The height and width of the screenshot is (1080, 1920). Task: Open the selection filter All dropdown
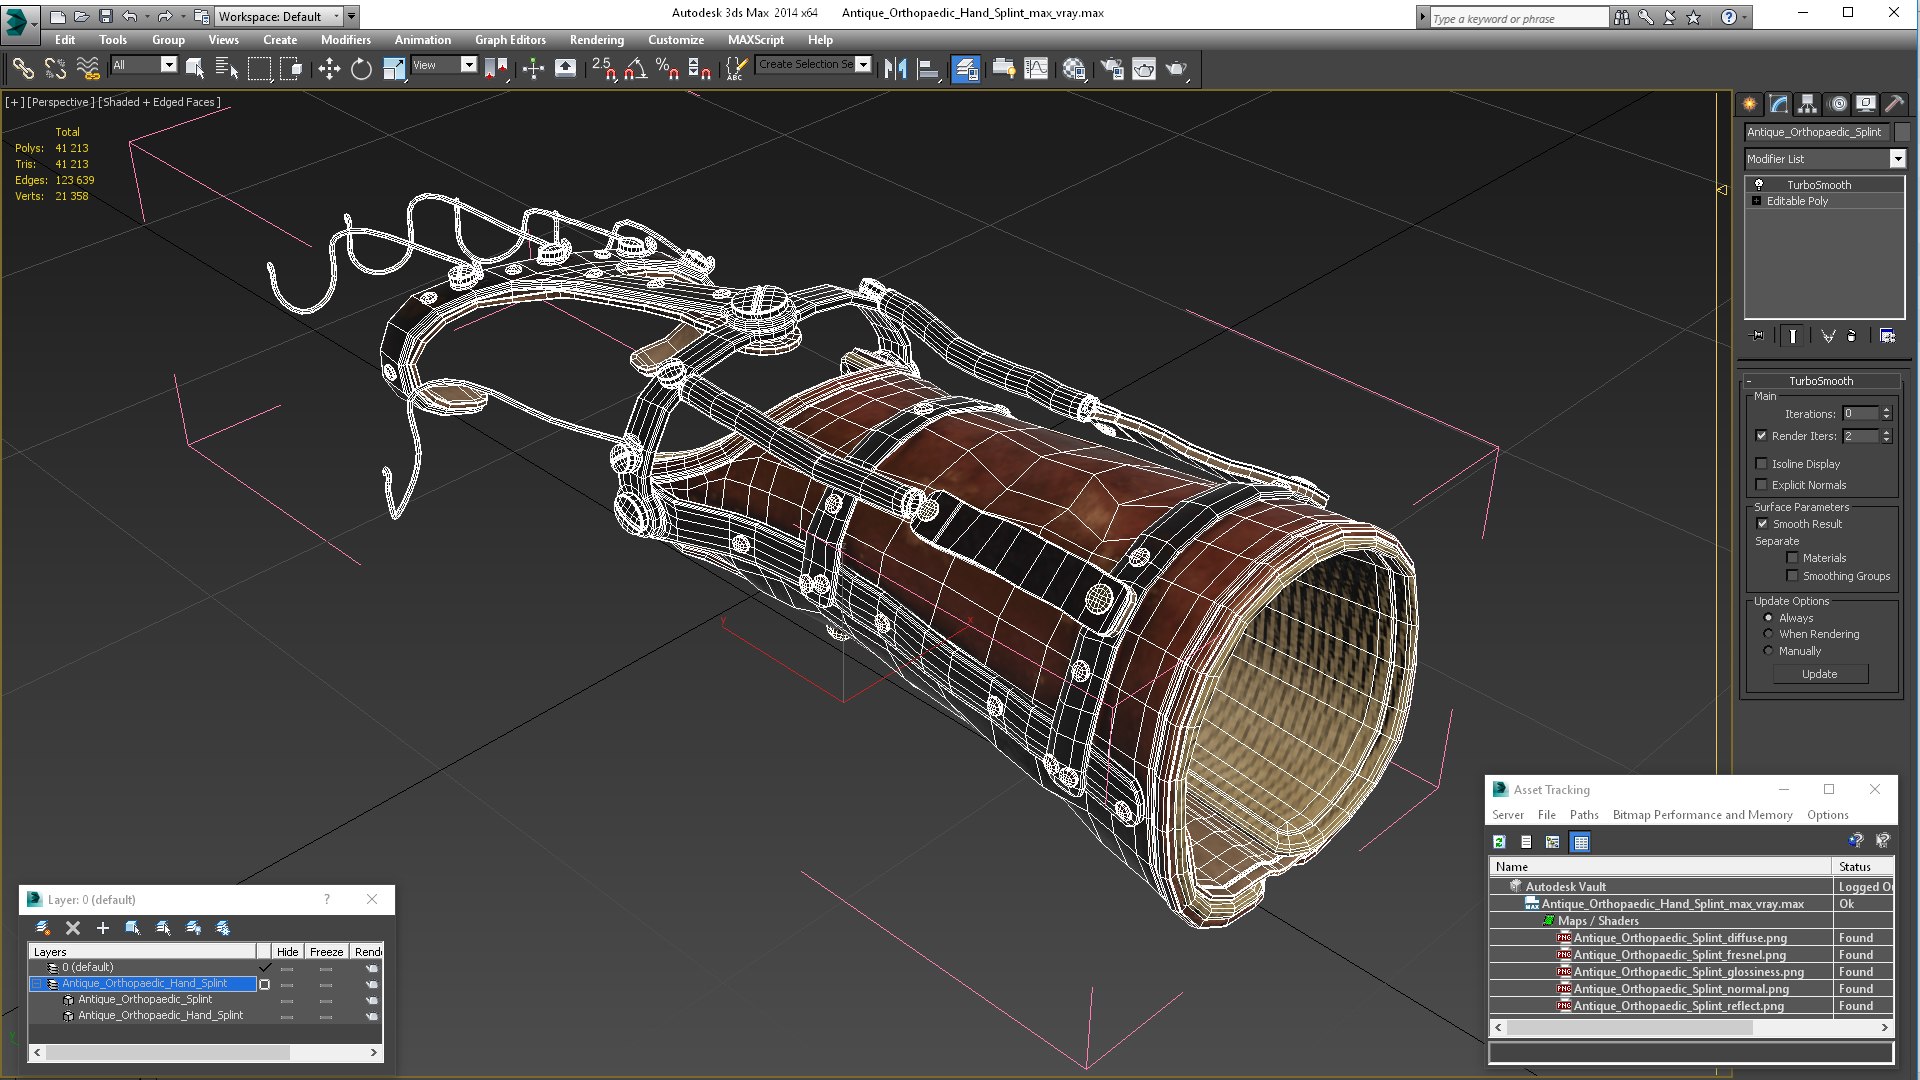(x=169, y=65)
